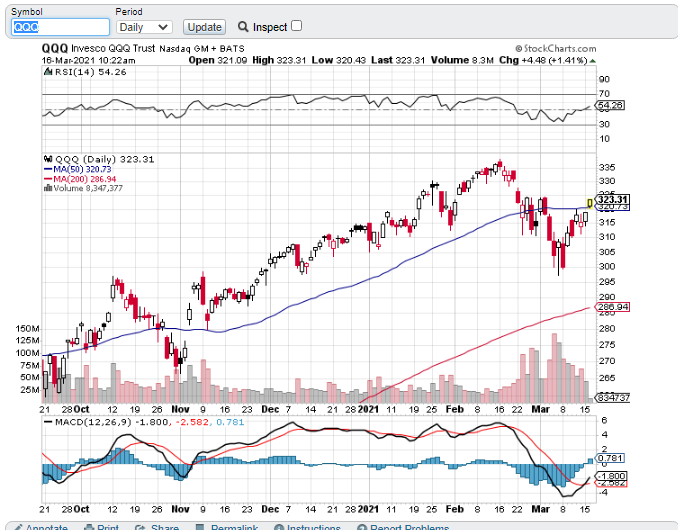Click the StockCharts.com copyright text
678x530 pixels.
(556, 48)
